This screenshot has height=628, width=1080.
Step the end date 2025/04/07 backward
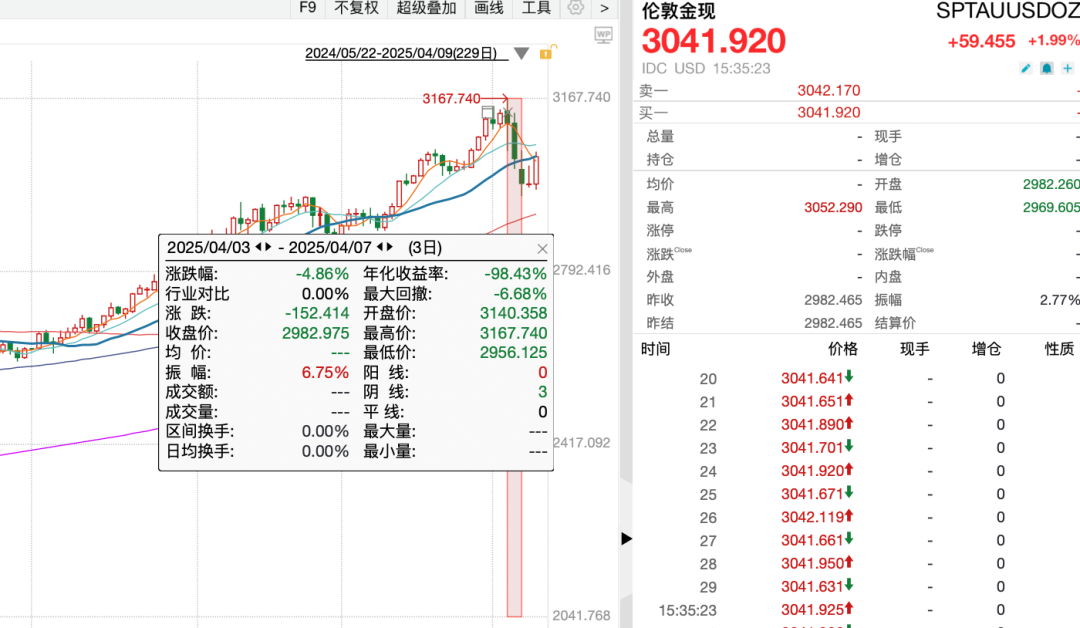tap(380, 247)
